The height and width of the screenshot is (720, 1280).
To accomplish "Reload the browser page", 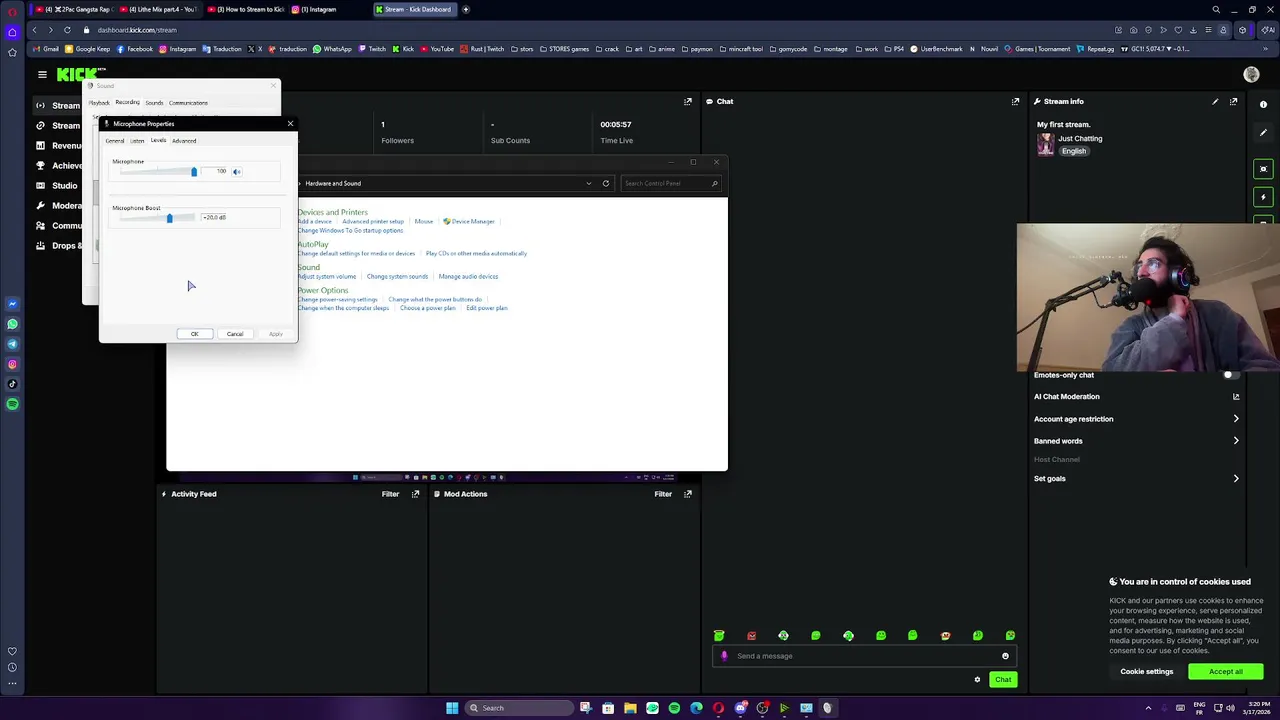I will (x=67, y=30).
